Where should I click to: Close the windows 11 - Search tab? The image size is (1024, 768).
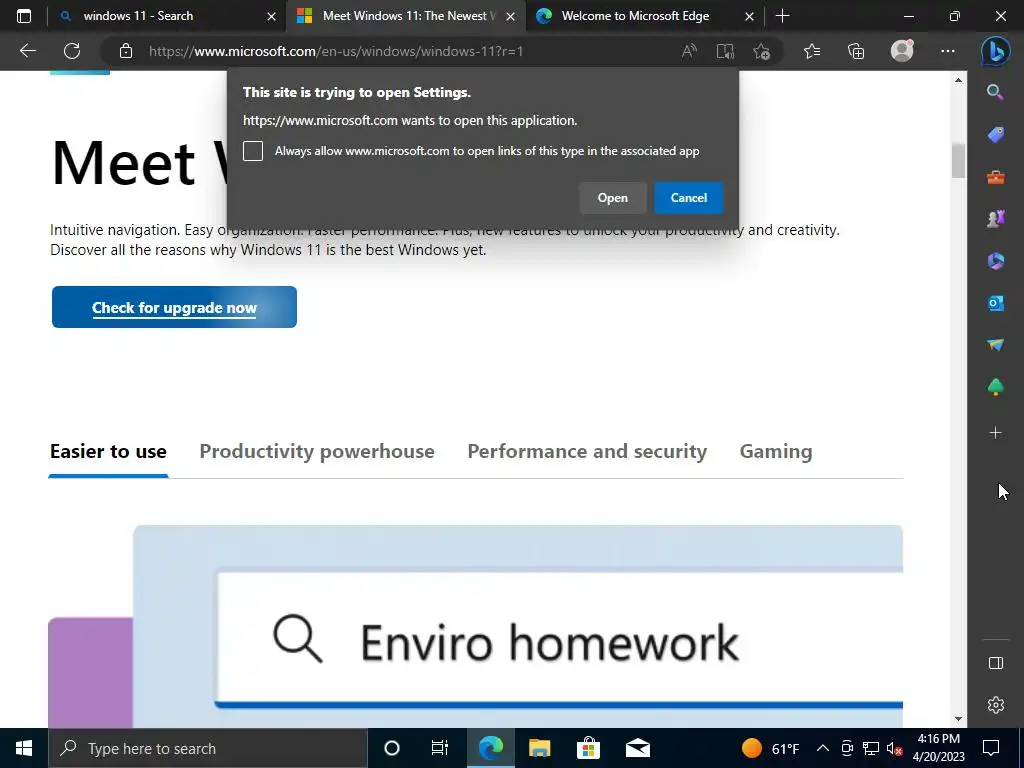tap(272, 16)
